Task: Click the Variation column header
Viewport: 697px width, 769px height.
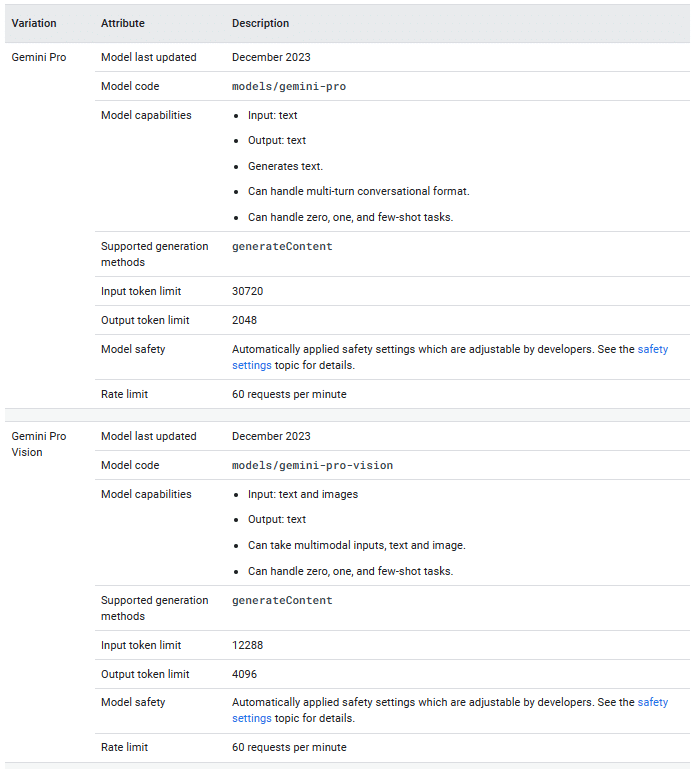Action: pos(34,23)
